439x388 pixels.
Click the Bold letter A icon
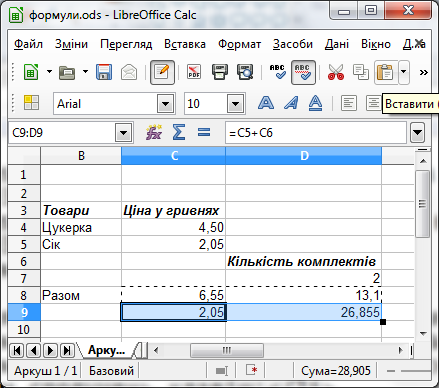point(266,103)
